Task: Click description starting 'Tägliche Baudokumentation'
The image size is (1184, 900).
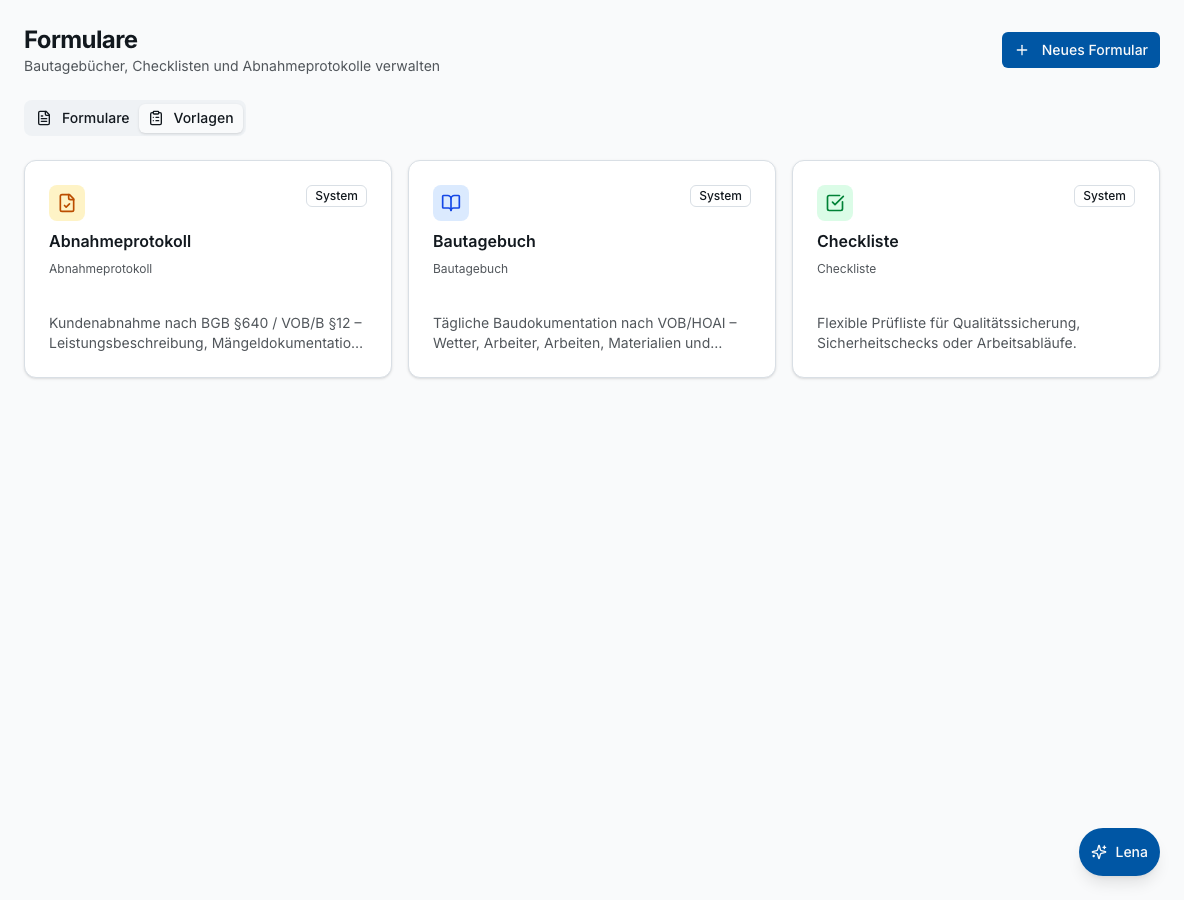Action: pyautogui.click(x=585, y=333)
